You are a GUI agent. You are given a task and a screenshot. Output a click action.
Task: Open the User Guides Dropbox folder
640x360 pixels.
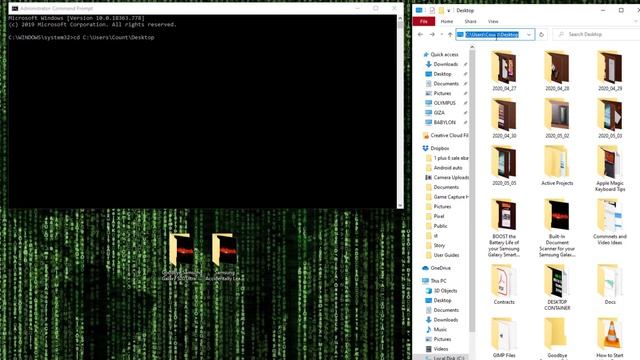[x=446, y=255]
